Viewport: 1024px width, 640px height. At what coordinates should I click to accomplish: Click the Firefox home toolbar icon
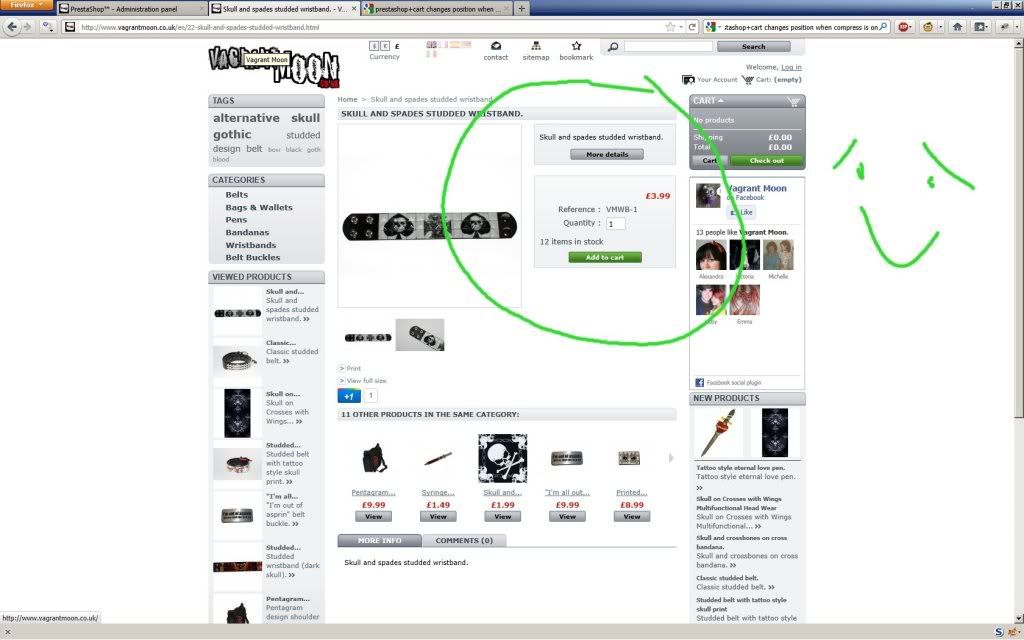point(957,27)
